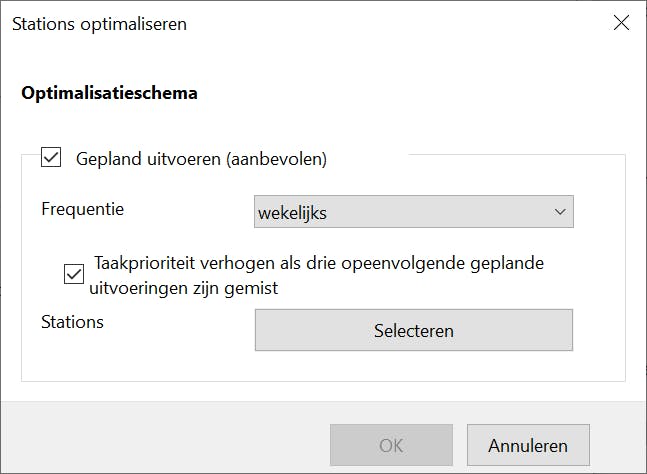This screenshot has height=474, width=647.
Task: Confirm with the OK button
Action: [x=391, y=445]
